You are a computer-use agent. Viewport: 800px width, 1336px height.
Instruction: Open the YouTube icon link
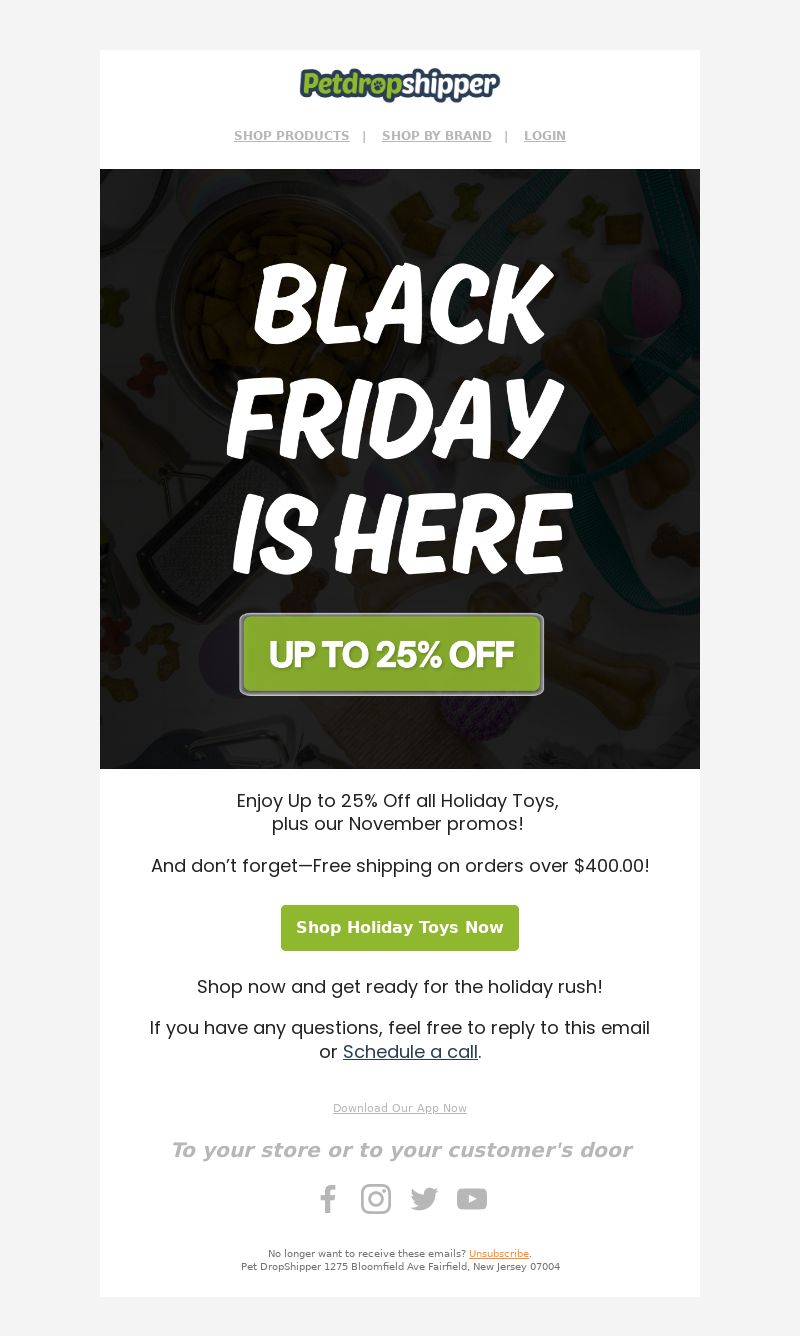[472, 1199]
